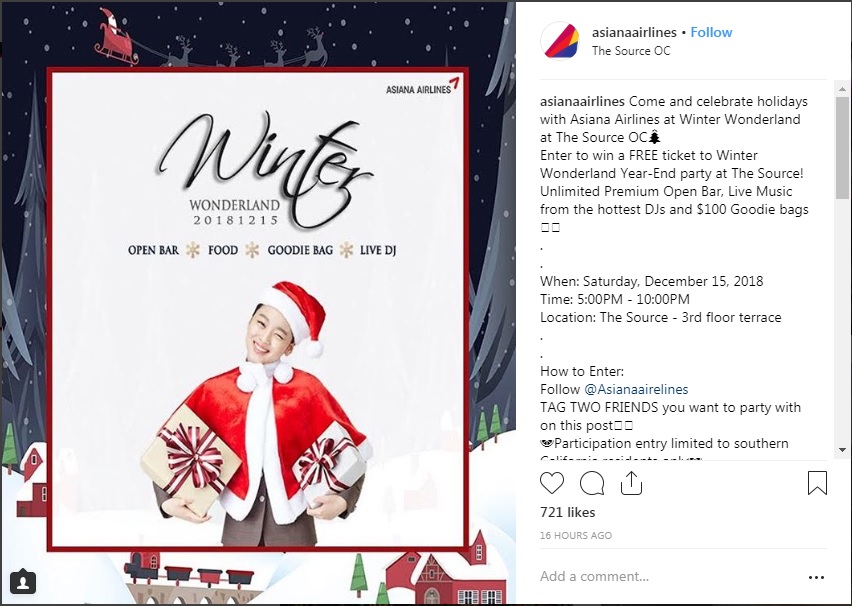Show tagged people icon on the photo

coord(23,582)
